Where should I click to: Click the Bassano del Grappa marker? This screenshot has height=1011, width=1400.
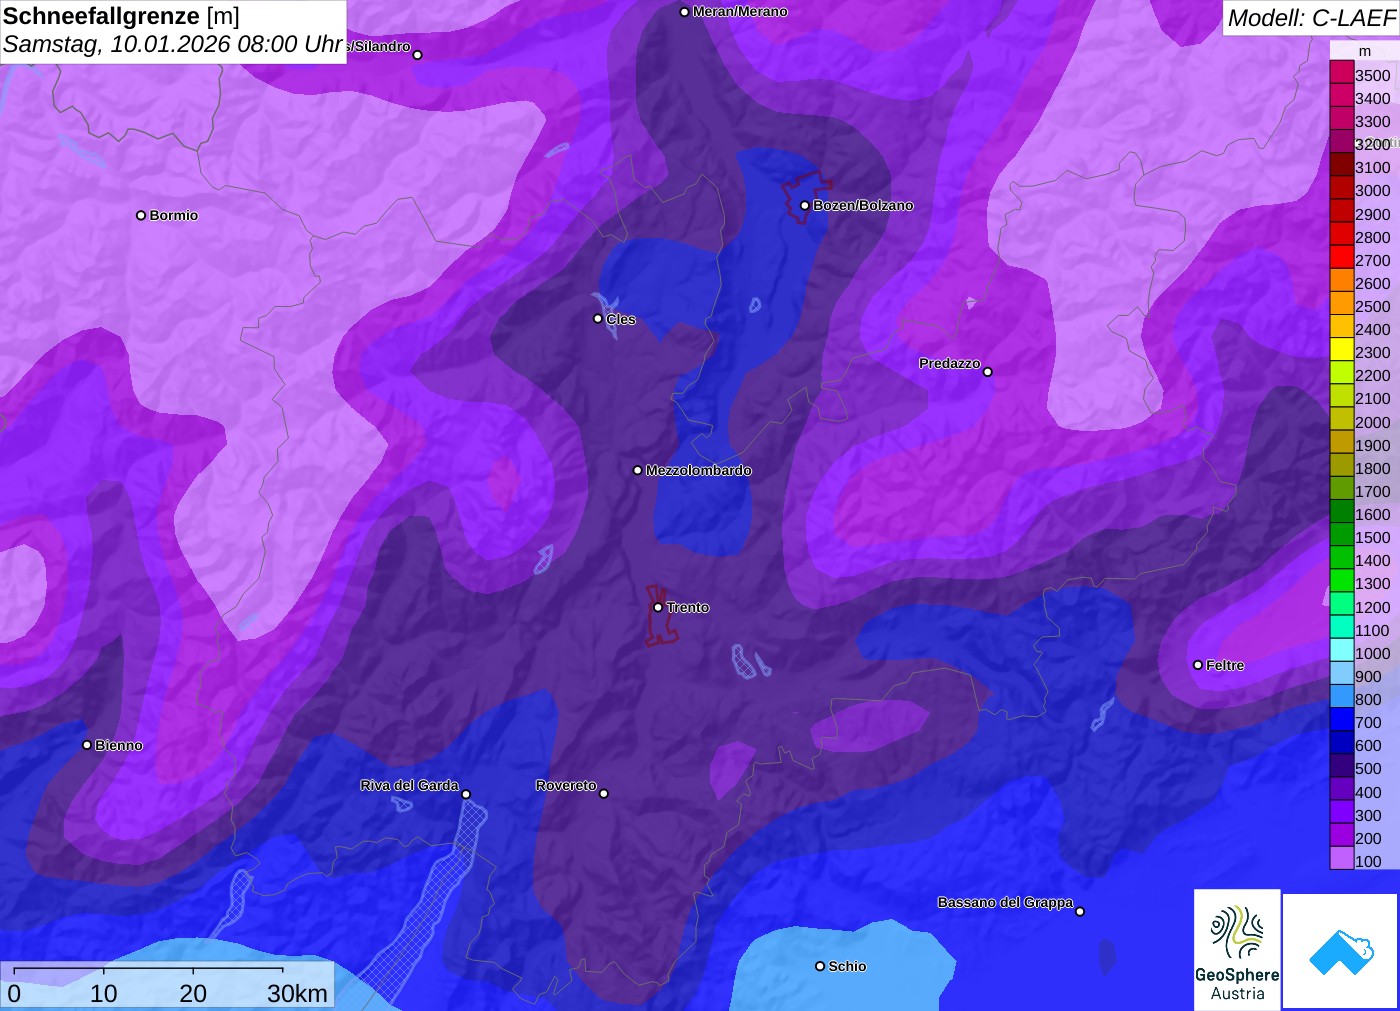pos(1080,911)
